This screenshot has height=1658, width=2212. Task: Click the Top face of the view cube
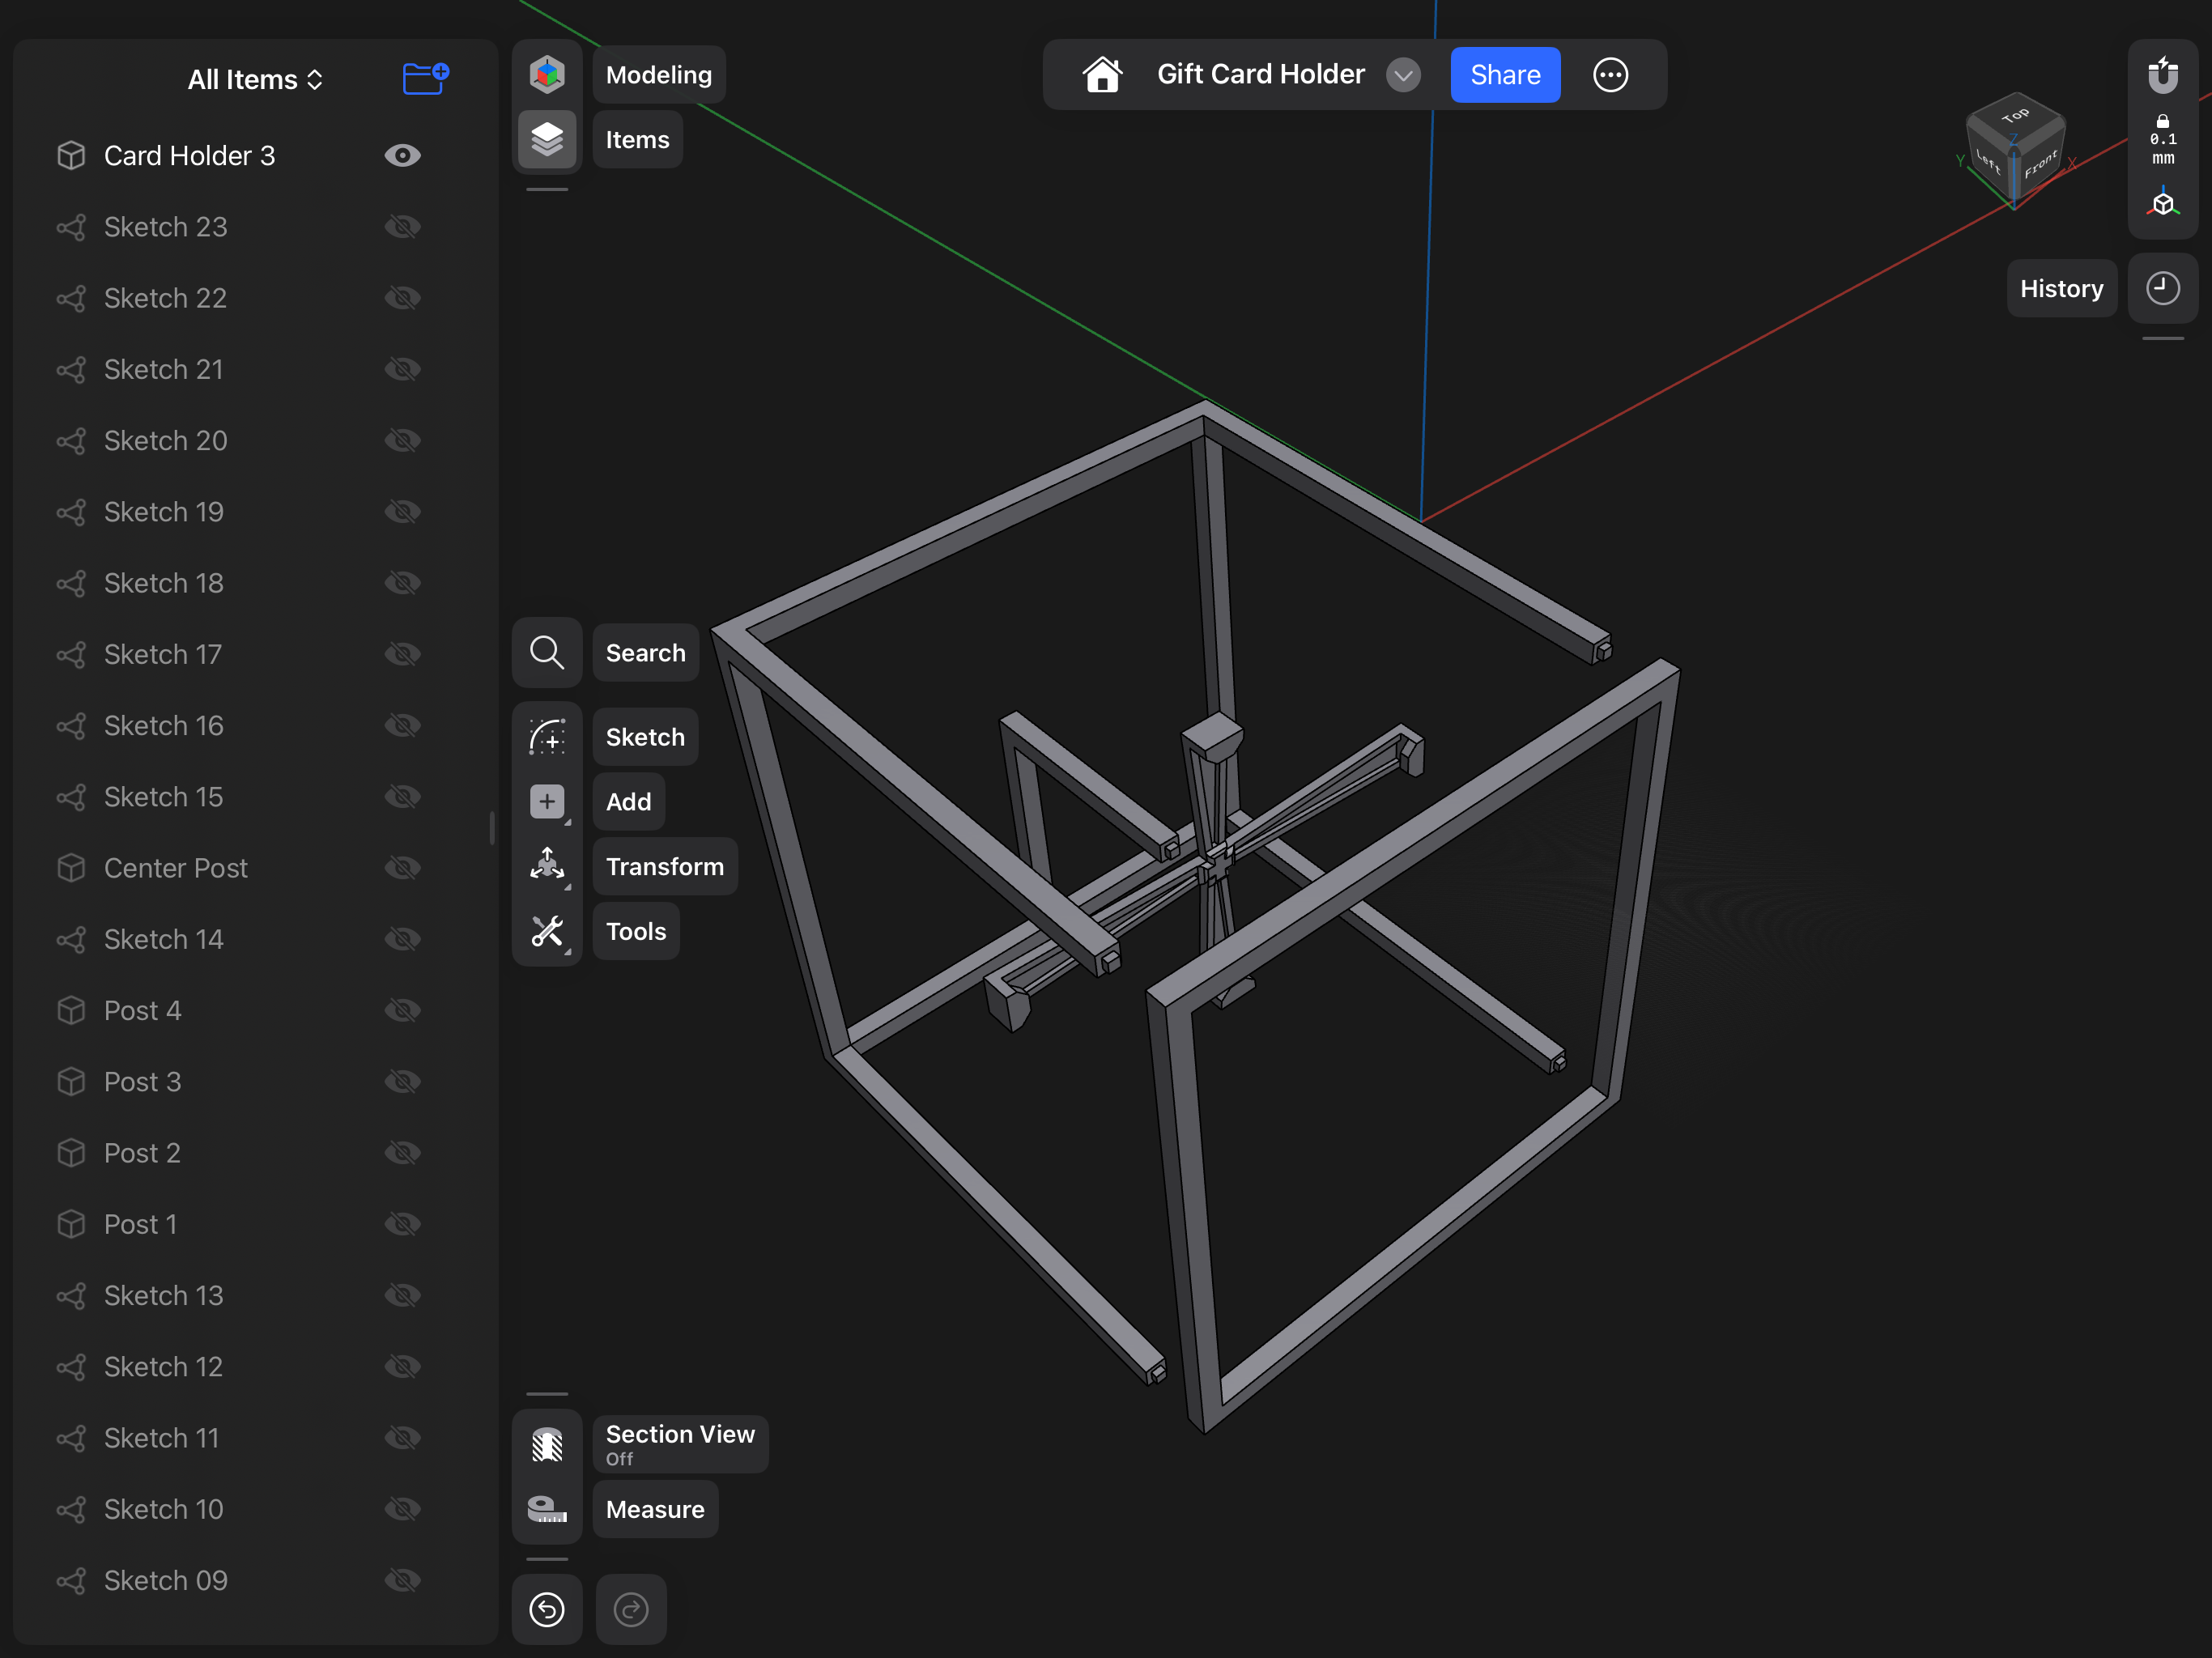(2015, 115)
